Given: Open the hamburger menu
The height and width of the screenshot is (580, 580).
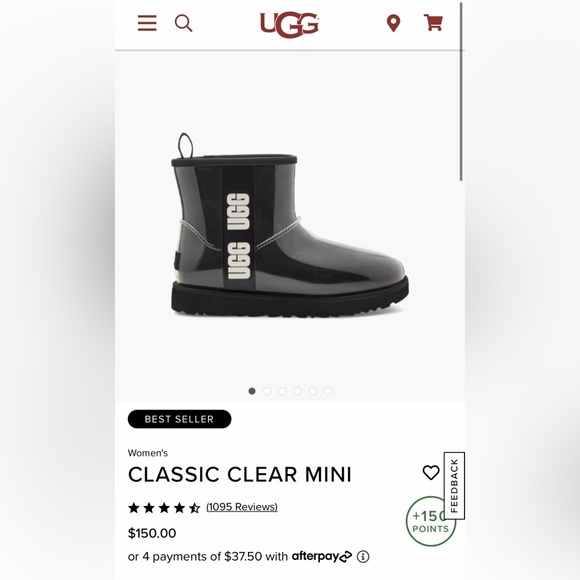Looking at the screenshot, I should [x=147, y=23].
